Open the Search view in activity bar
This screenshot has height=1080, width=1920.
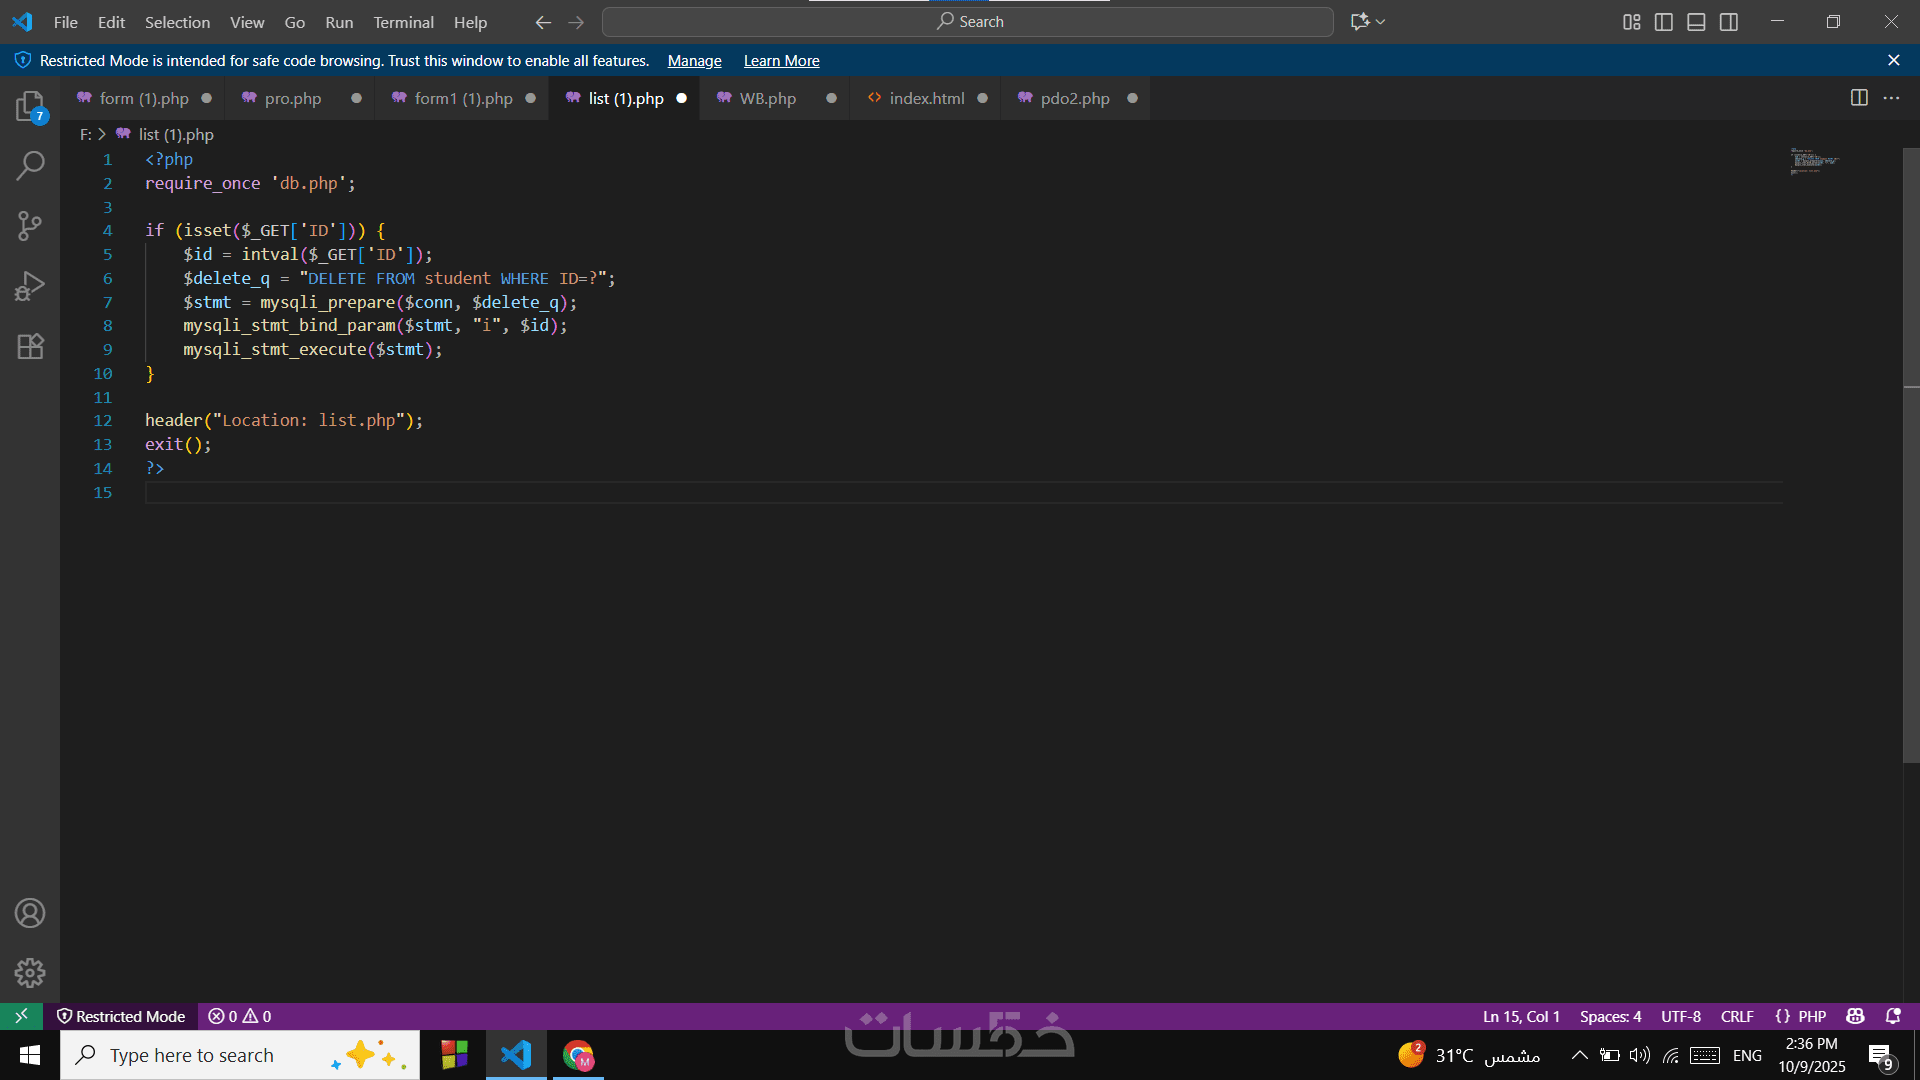pyautogui.click(x=30, y=166)
